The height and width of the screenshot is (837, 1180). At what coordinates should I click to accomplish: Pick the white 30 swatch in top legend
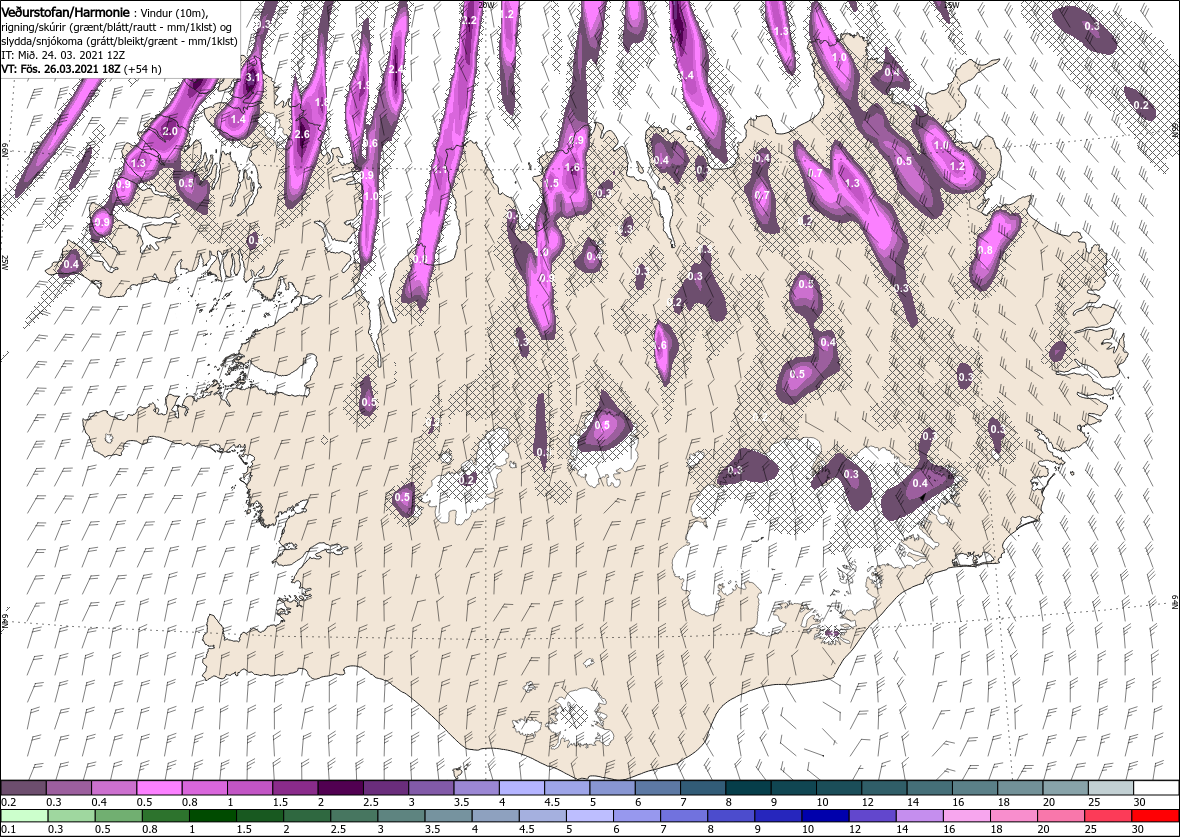pyautogui.click(x=1156, y=787)
